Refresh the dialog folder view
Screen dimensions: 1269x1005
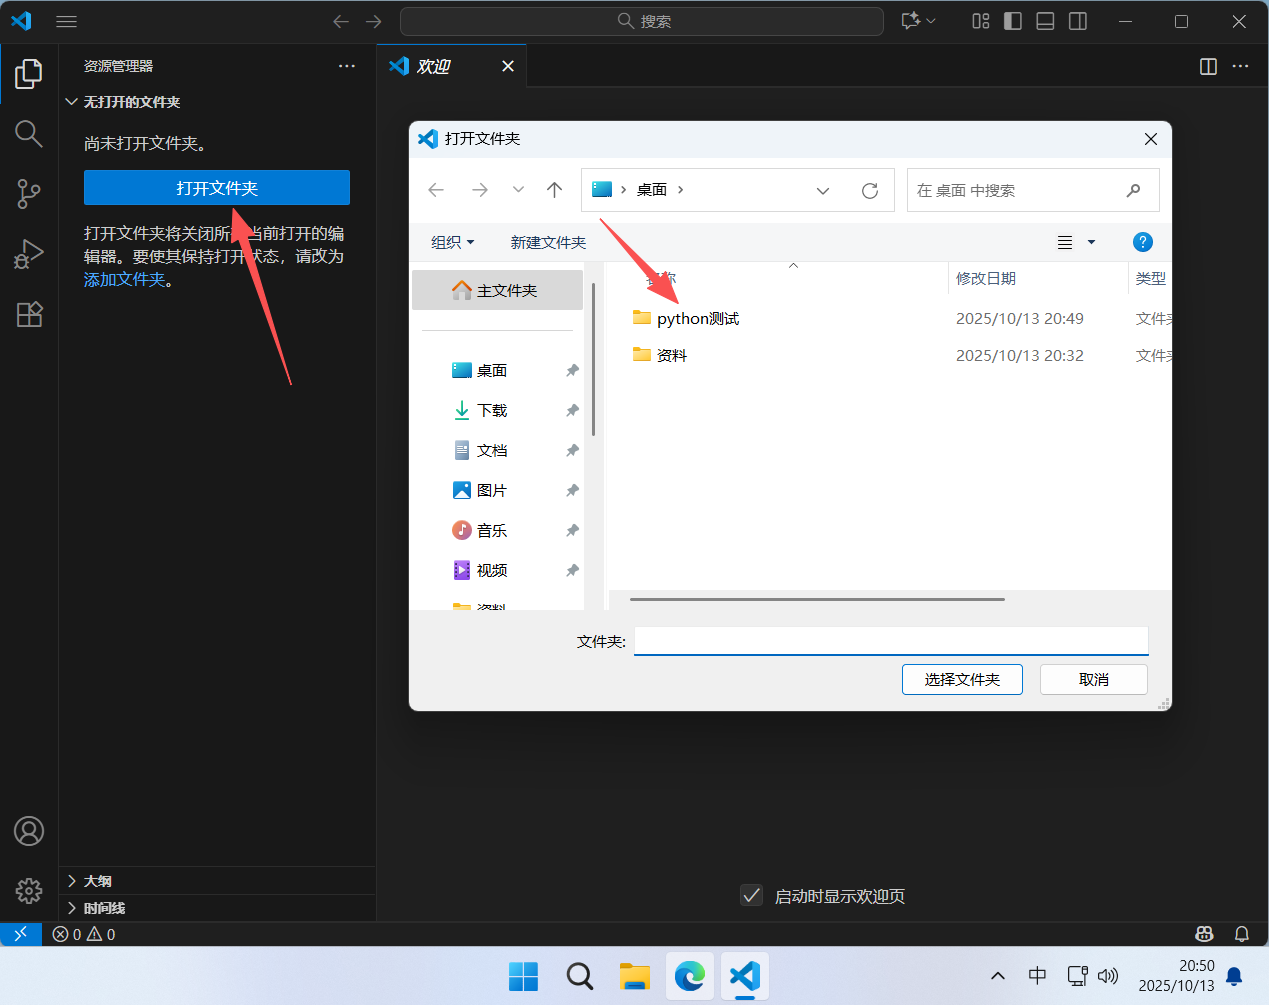[x=870, y=190]
